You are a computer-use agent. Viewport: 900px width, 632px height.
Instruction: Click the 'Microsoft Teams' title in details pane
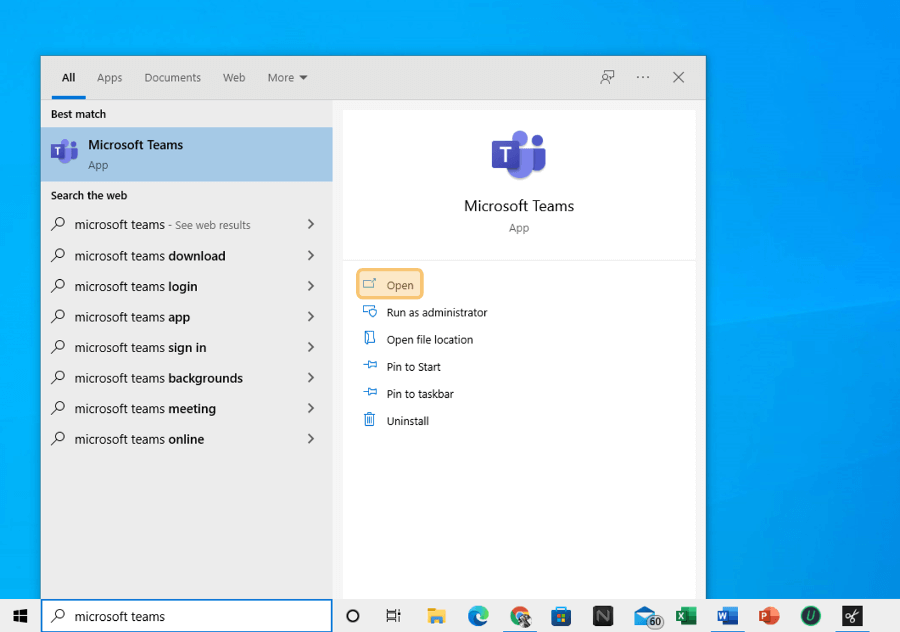pyautogui.click(x=519, y=206)
